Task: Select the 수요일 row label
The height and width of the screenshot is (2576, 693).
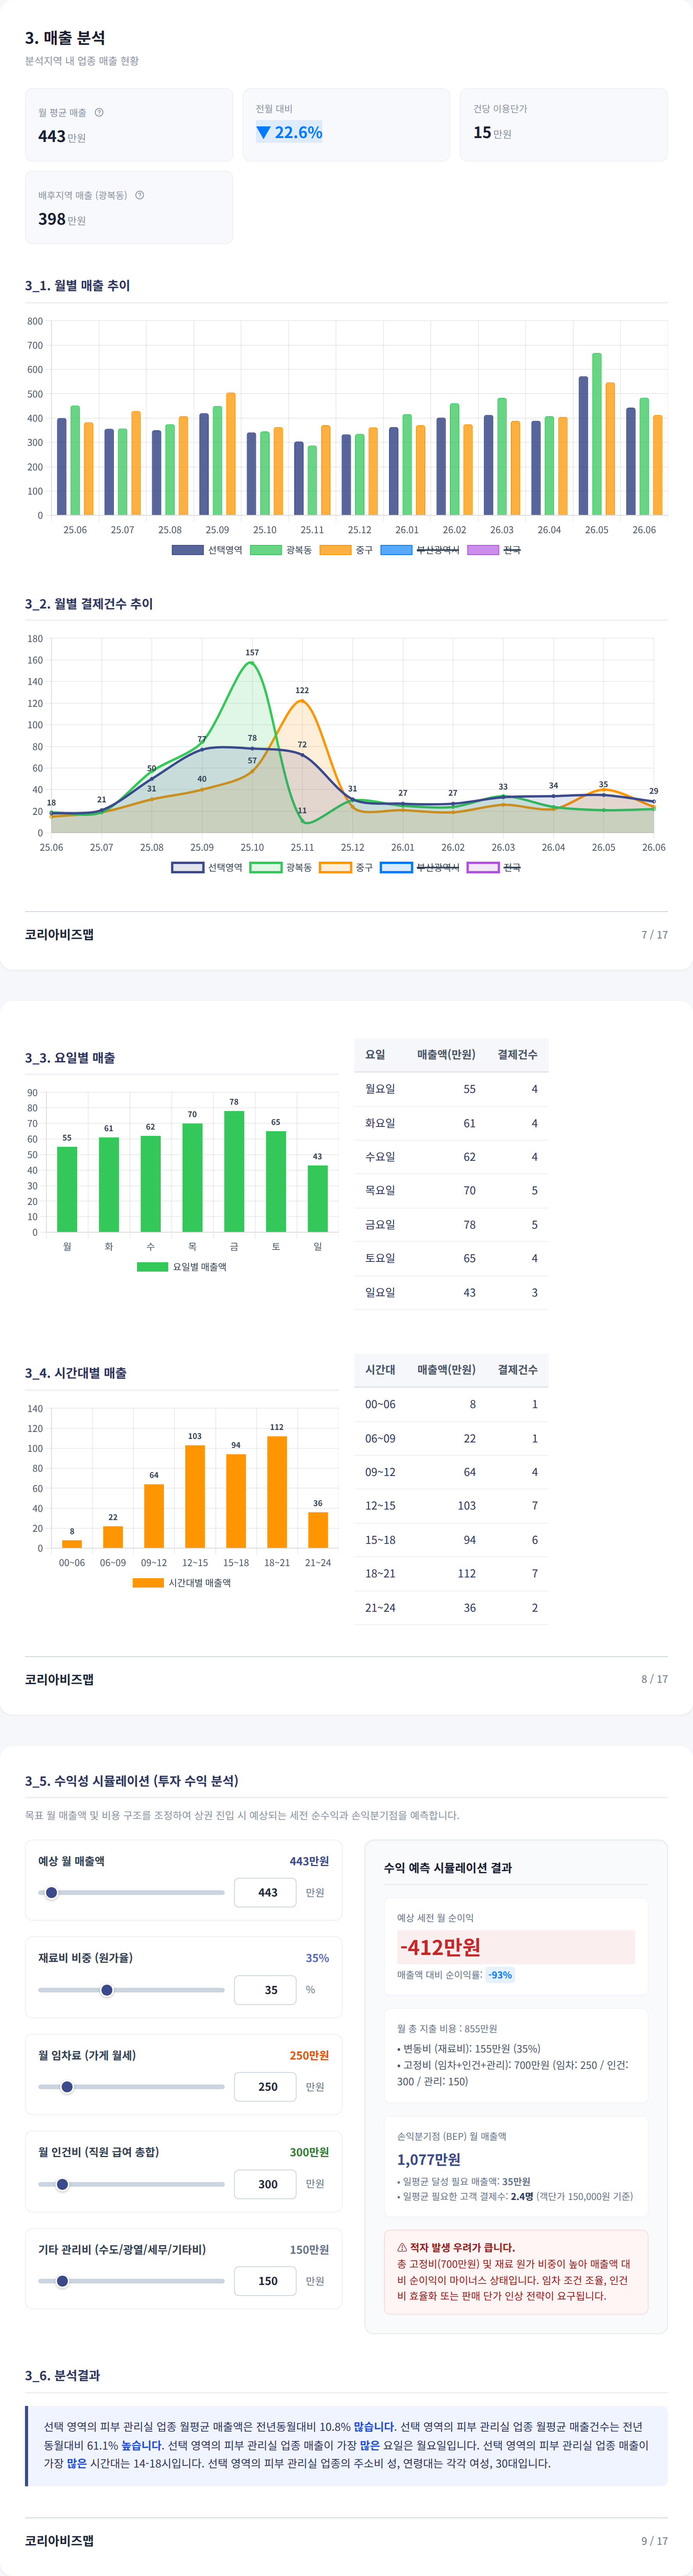Action: click(380, 1157)
